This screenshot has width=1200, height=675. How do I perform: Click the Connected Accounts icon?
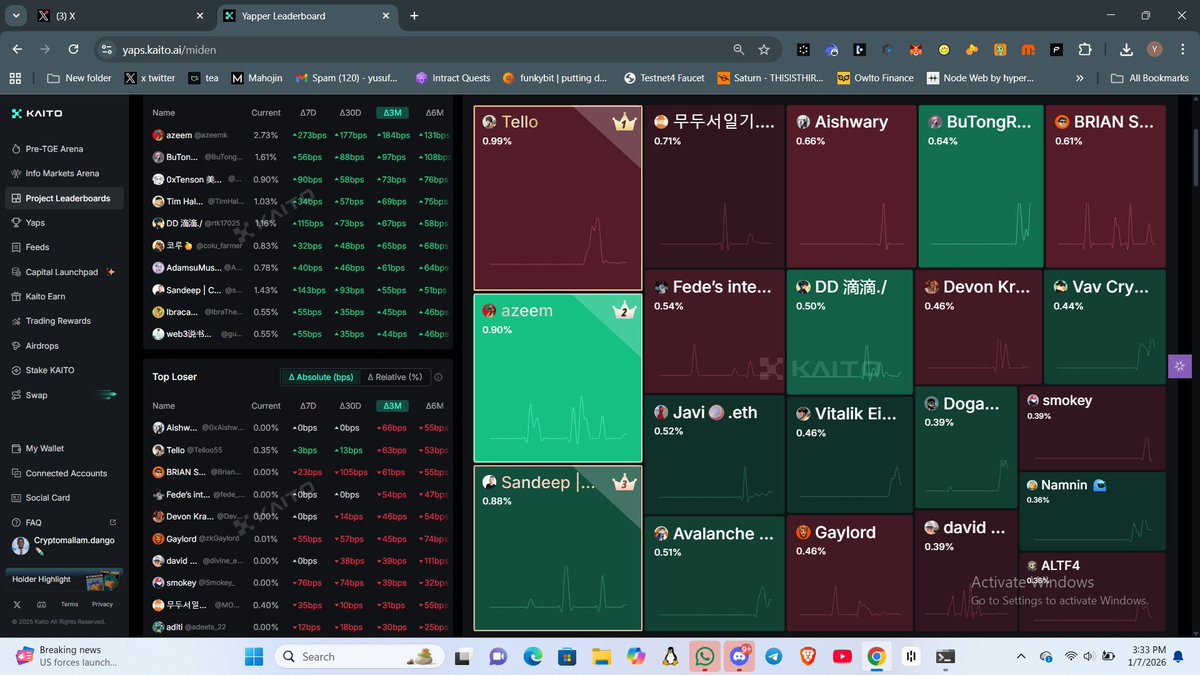tap(16, 473)
